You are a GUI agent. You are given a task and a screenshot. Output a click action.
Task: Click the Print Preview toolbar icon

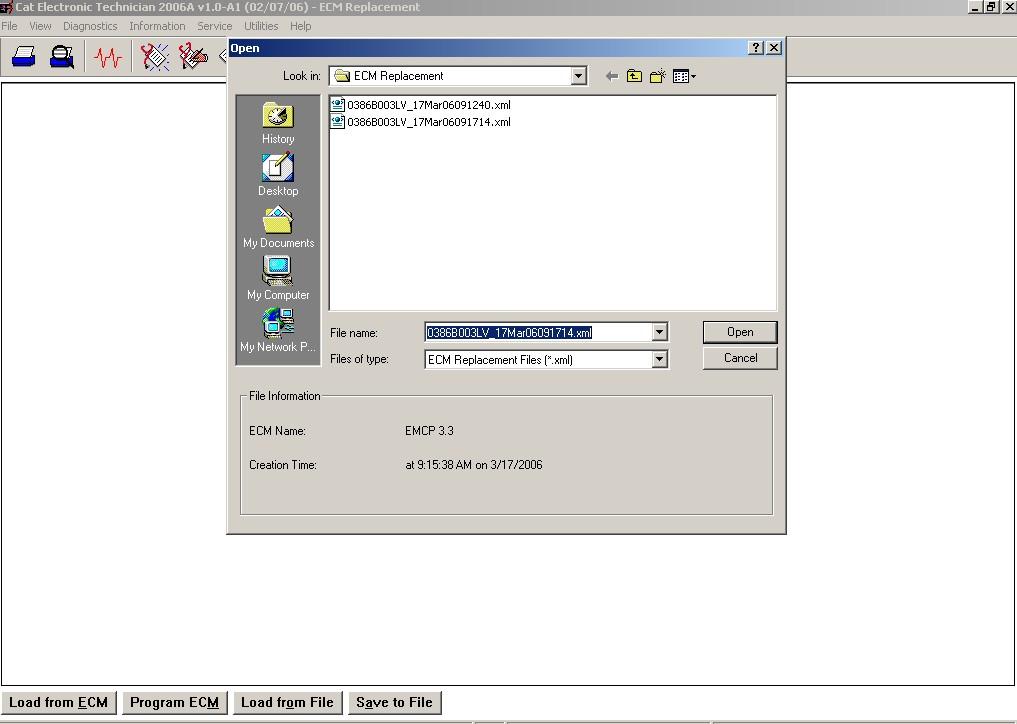(62, 57)
